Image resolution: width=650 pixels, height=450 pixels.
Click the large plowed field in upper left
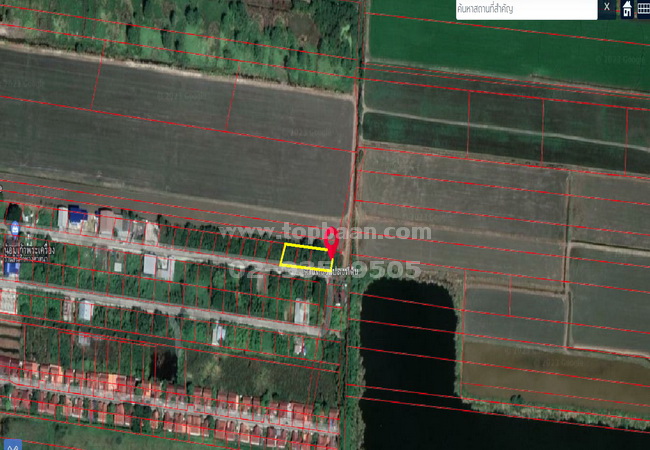click(170, 130)
